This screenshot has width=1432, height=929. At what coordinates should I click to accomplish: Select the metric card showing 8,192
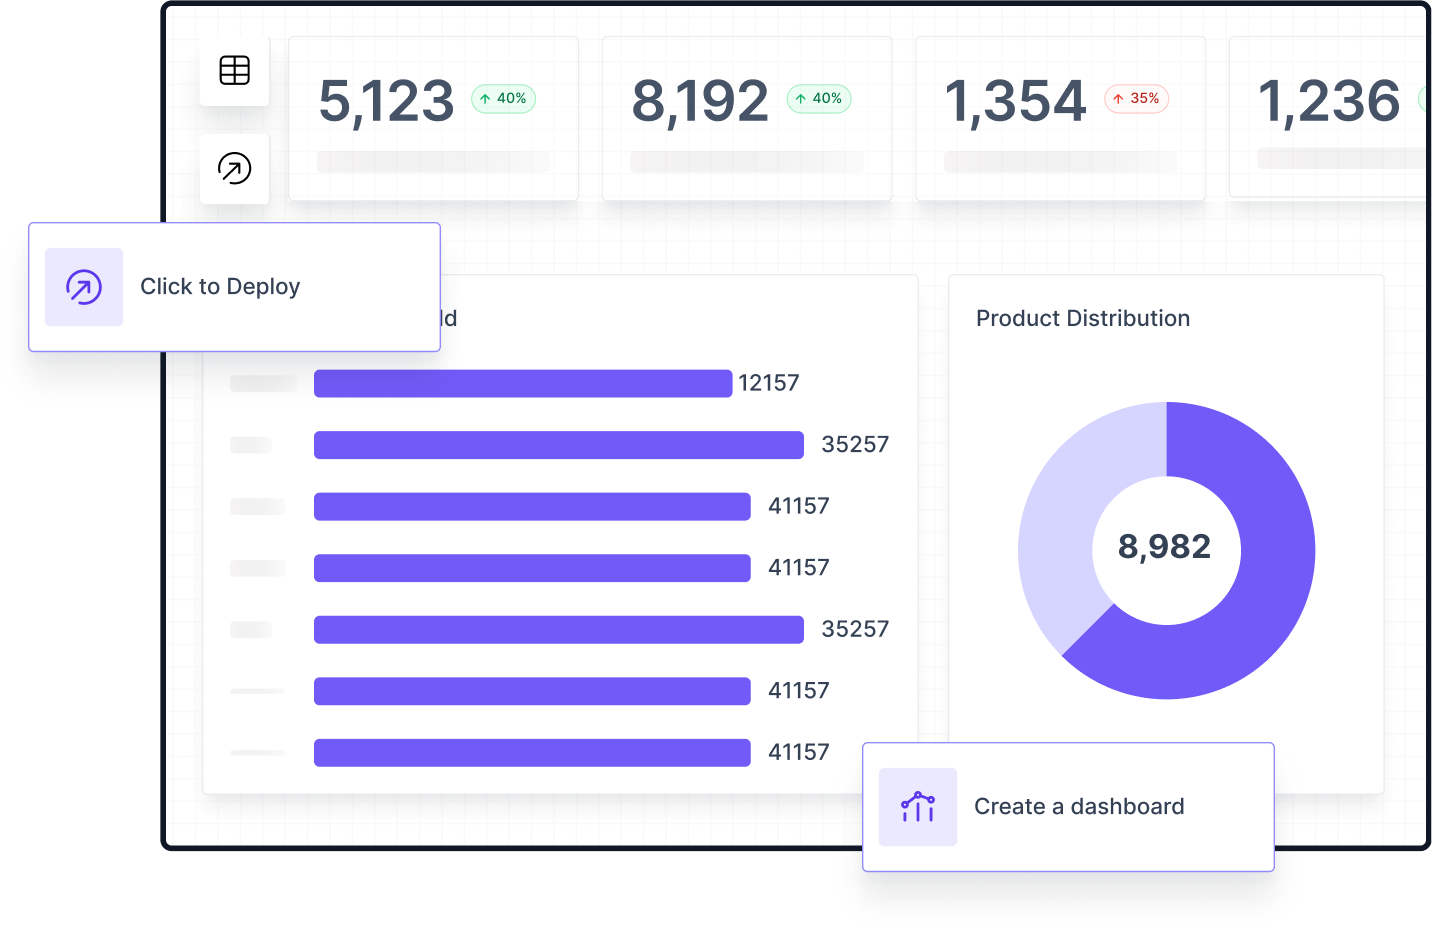[x=746, y=117]
